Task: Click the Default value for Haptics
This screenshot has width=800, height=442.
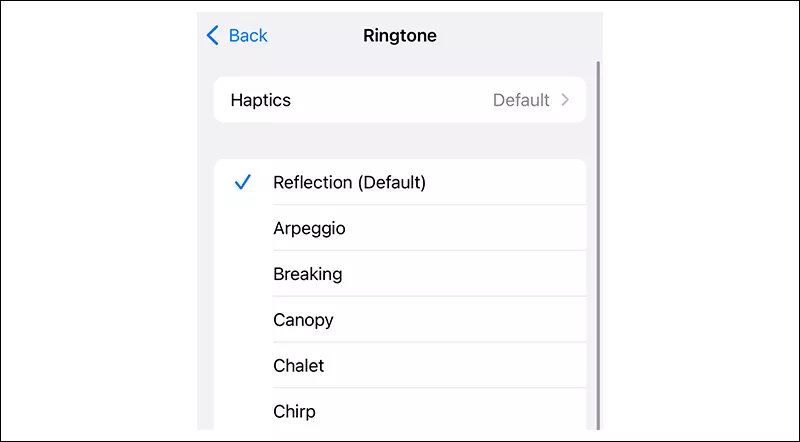Action: (x=521, y=100)
